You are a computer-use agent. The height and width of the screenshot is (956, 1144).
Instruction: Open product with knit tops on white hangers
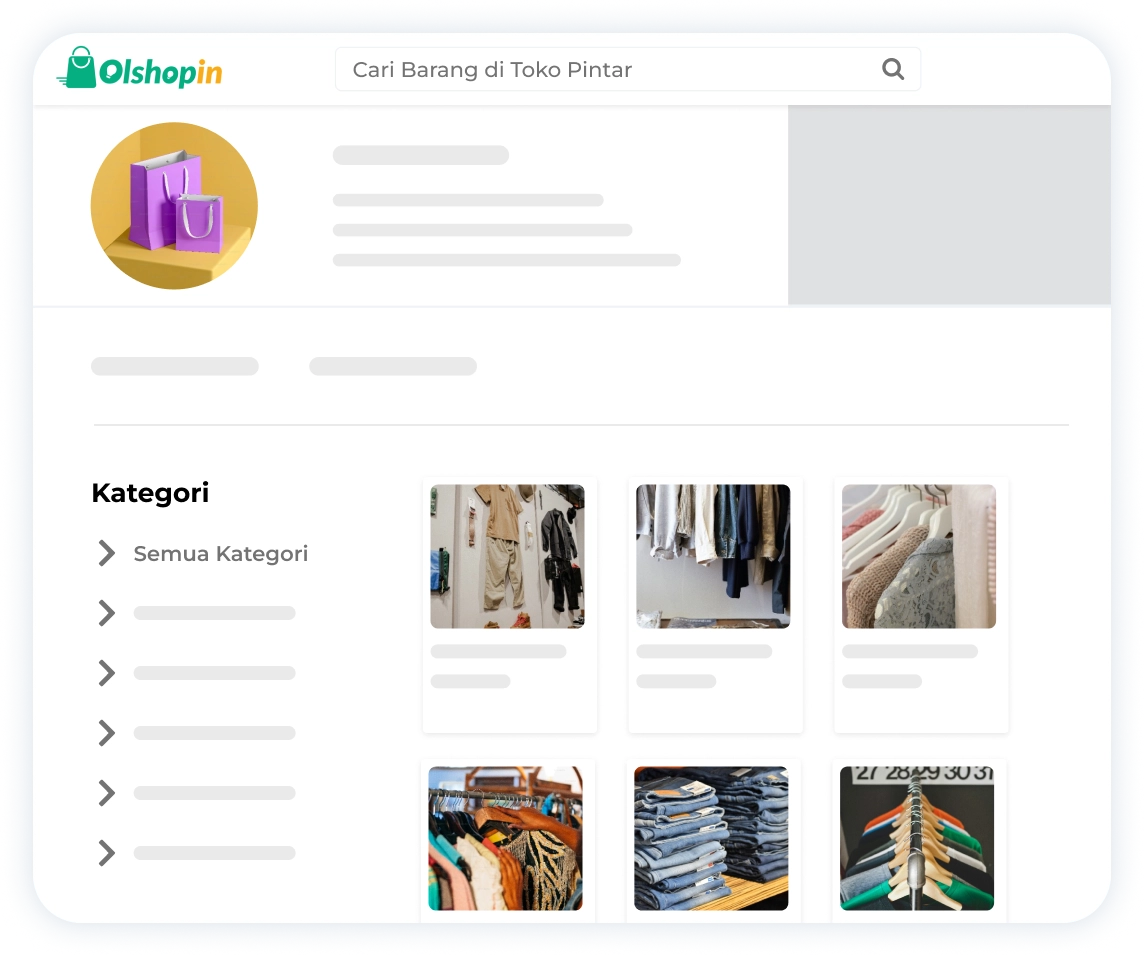click(x=919, y=556)
